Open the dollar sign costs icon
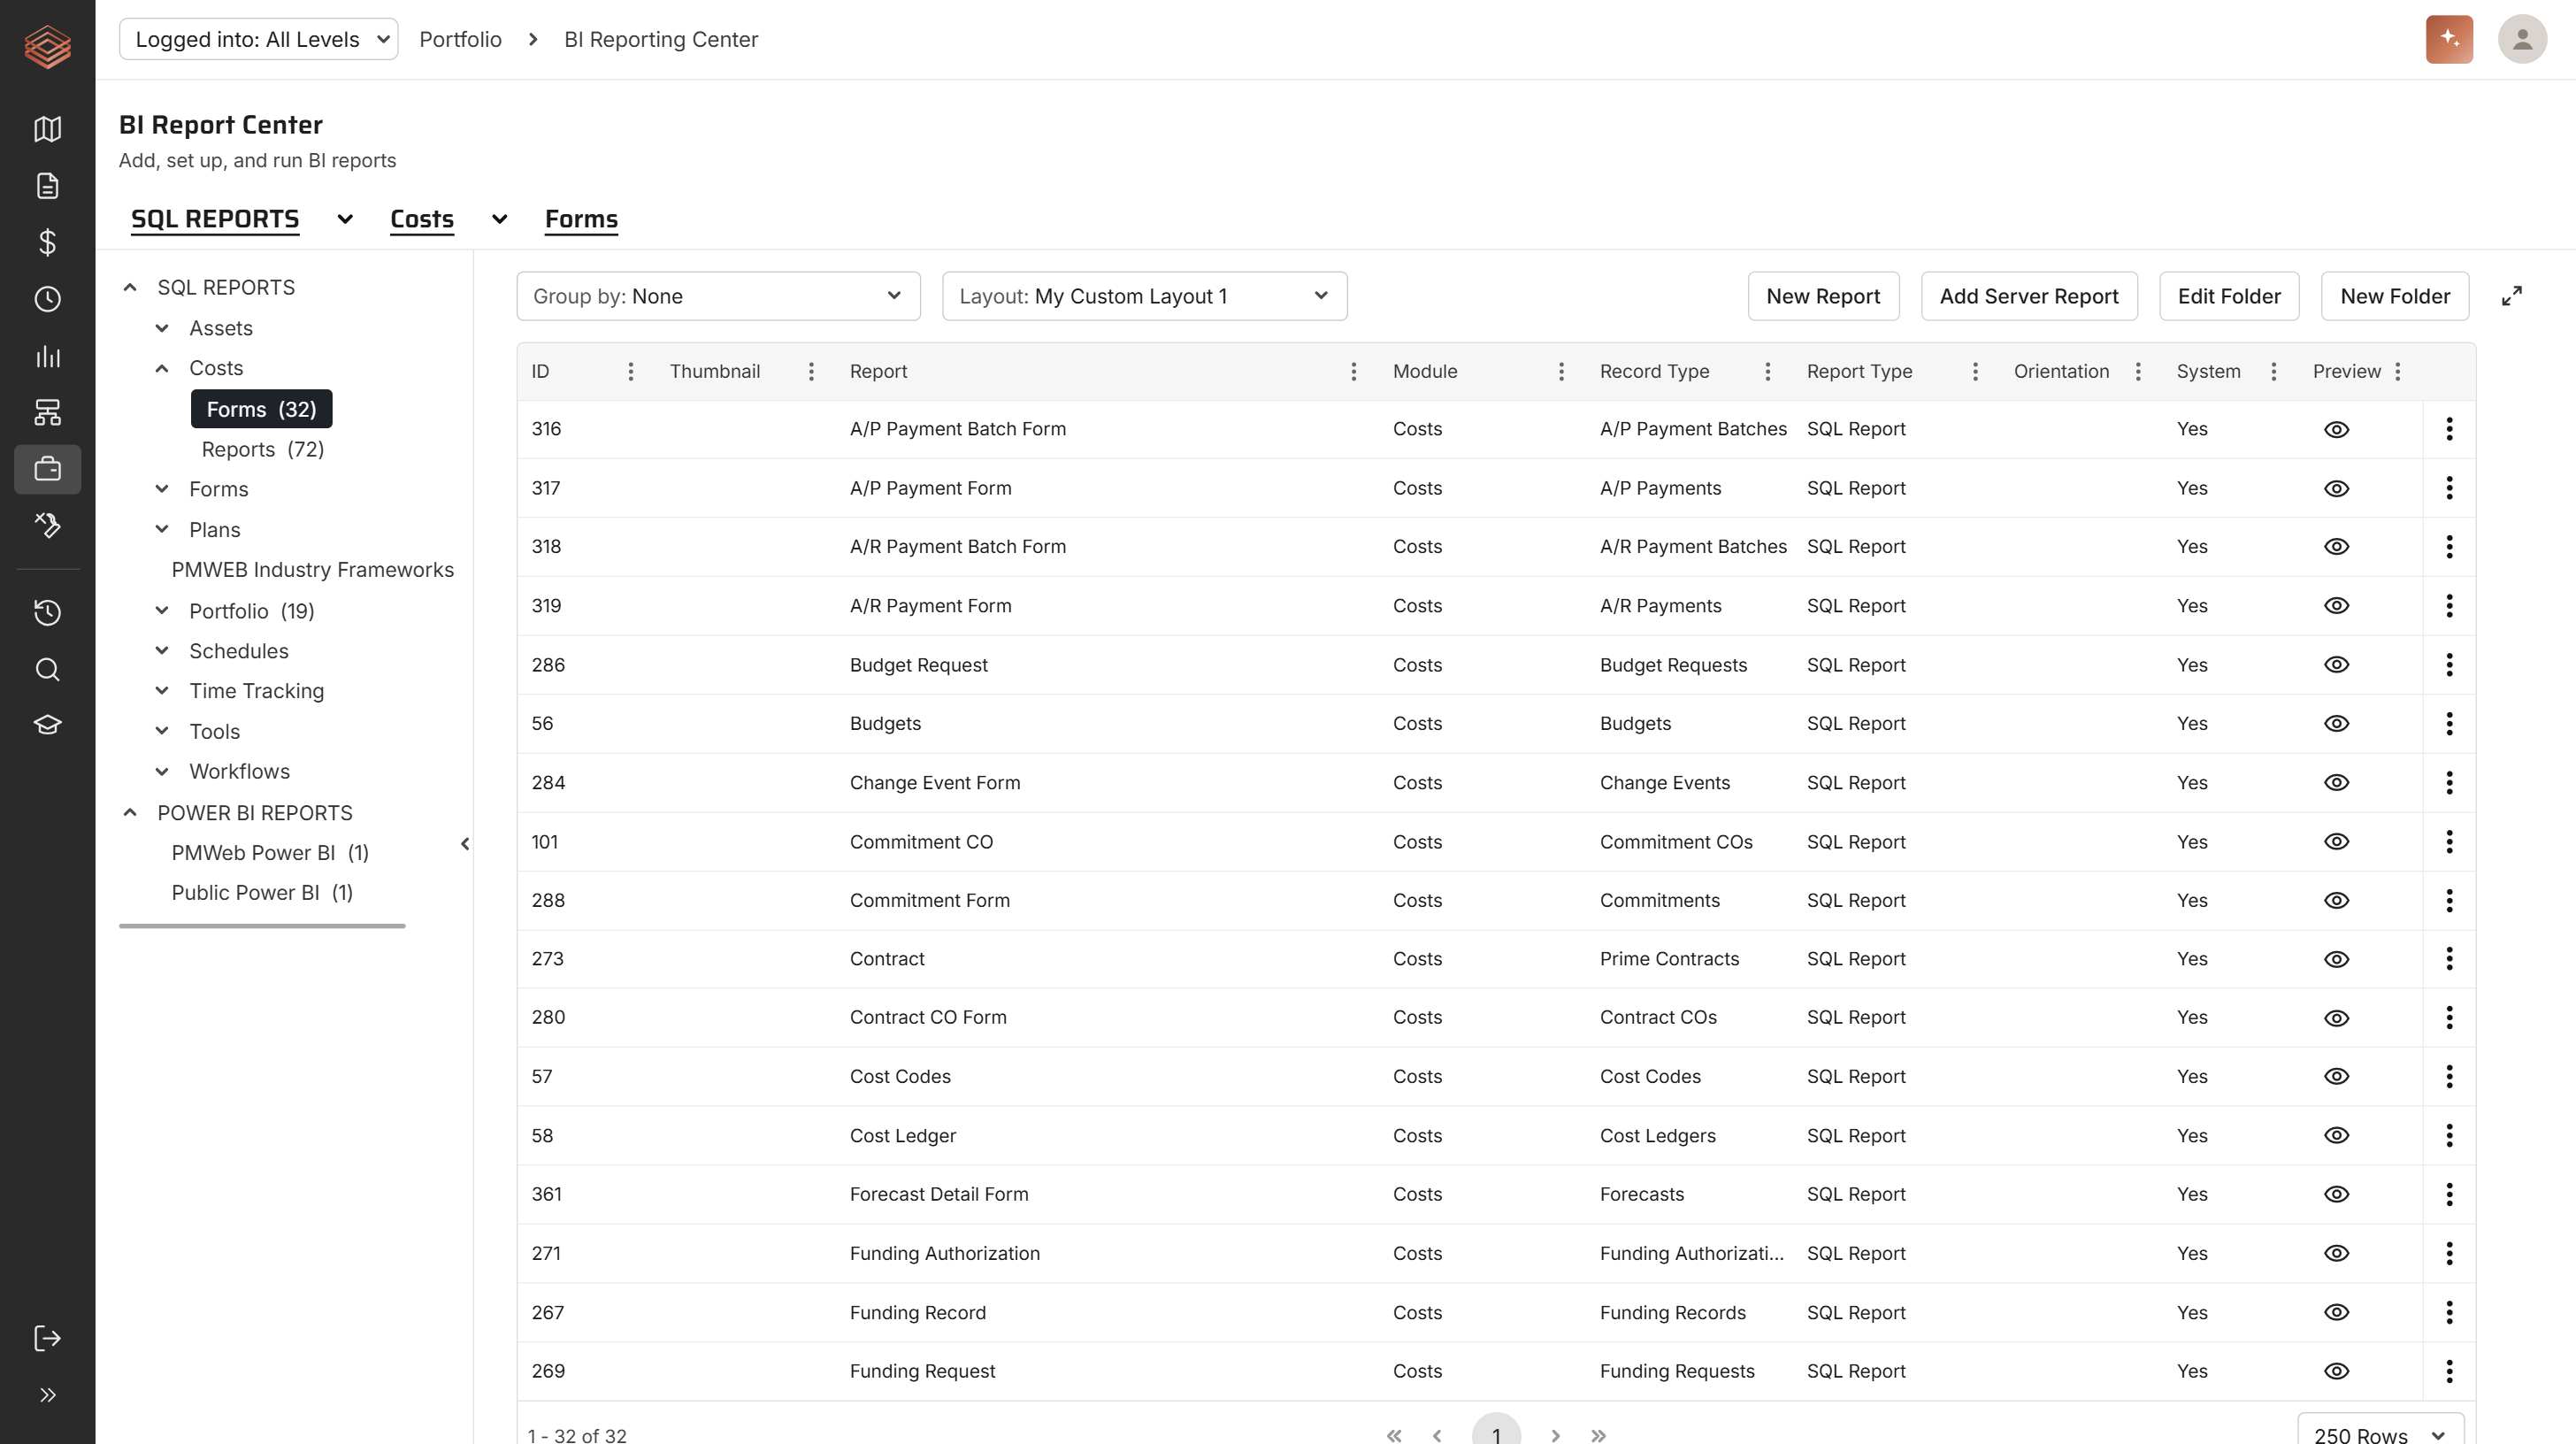 coord(47,242)
